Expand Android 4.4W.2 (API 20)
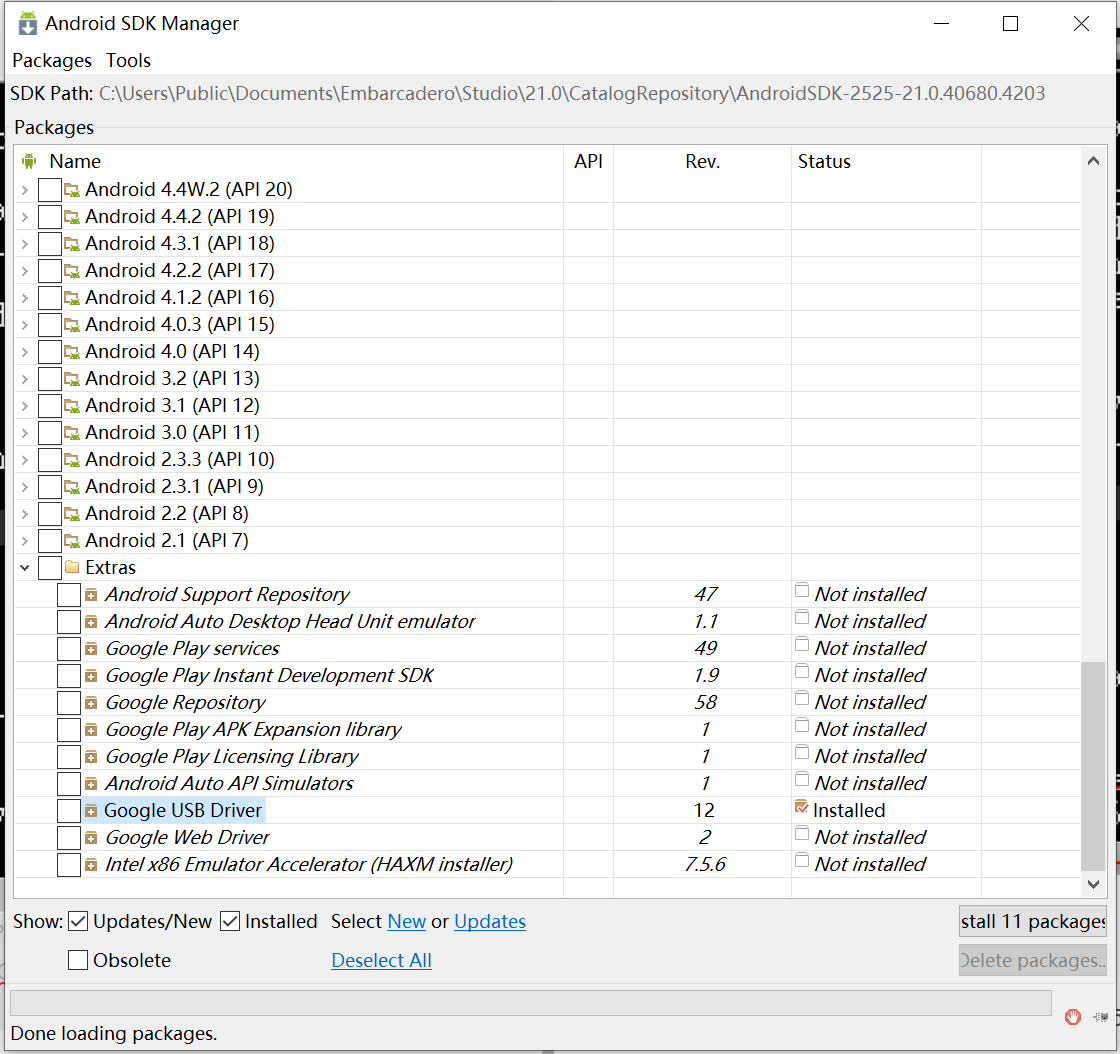 pos(22,189)
